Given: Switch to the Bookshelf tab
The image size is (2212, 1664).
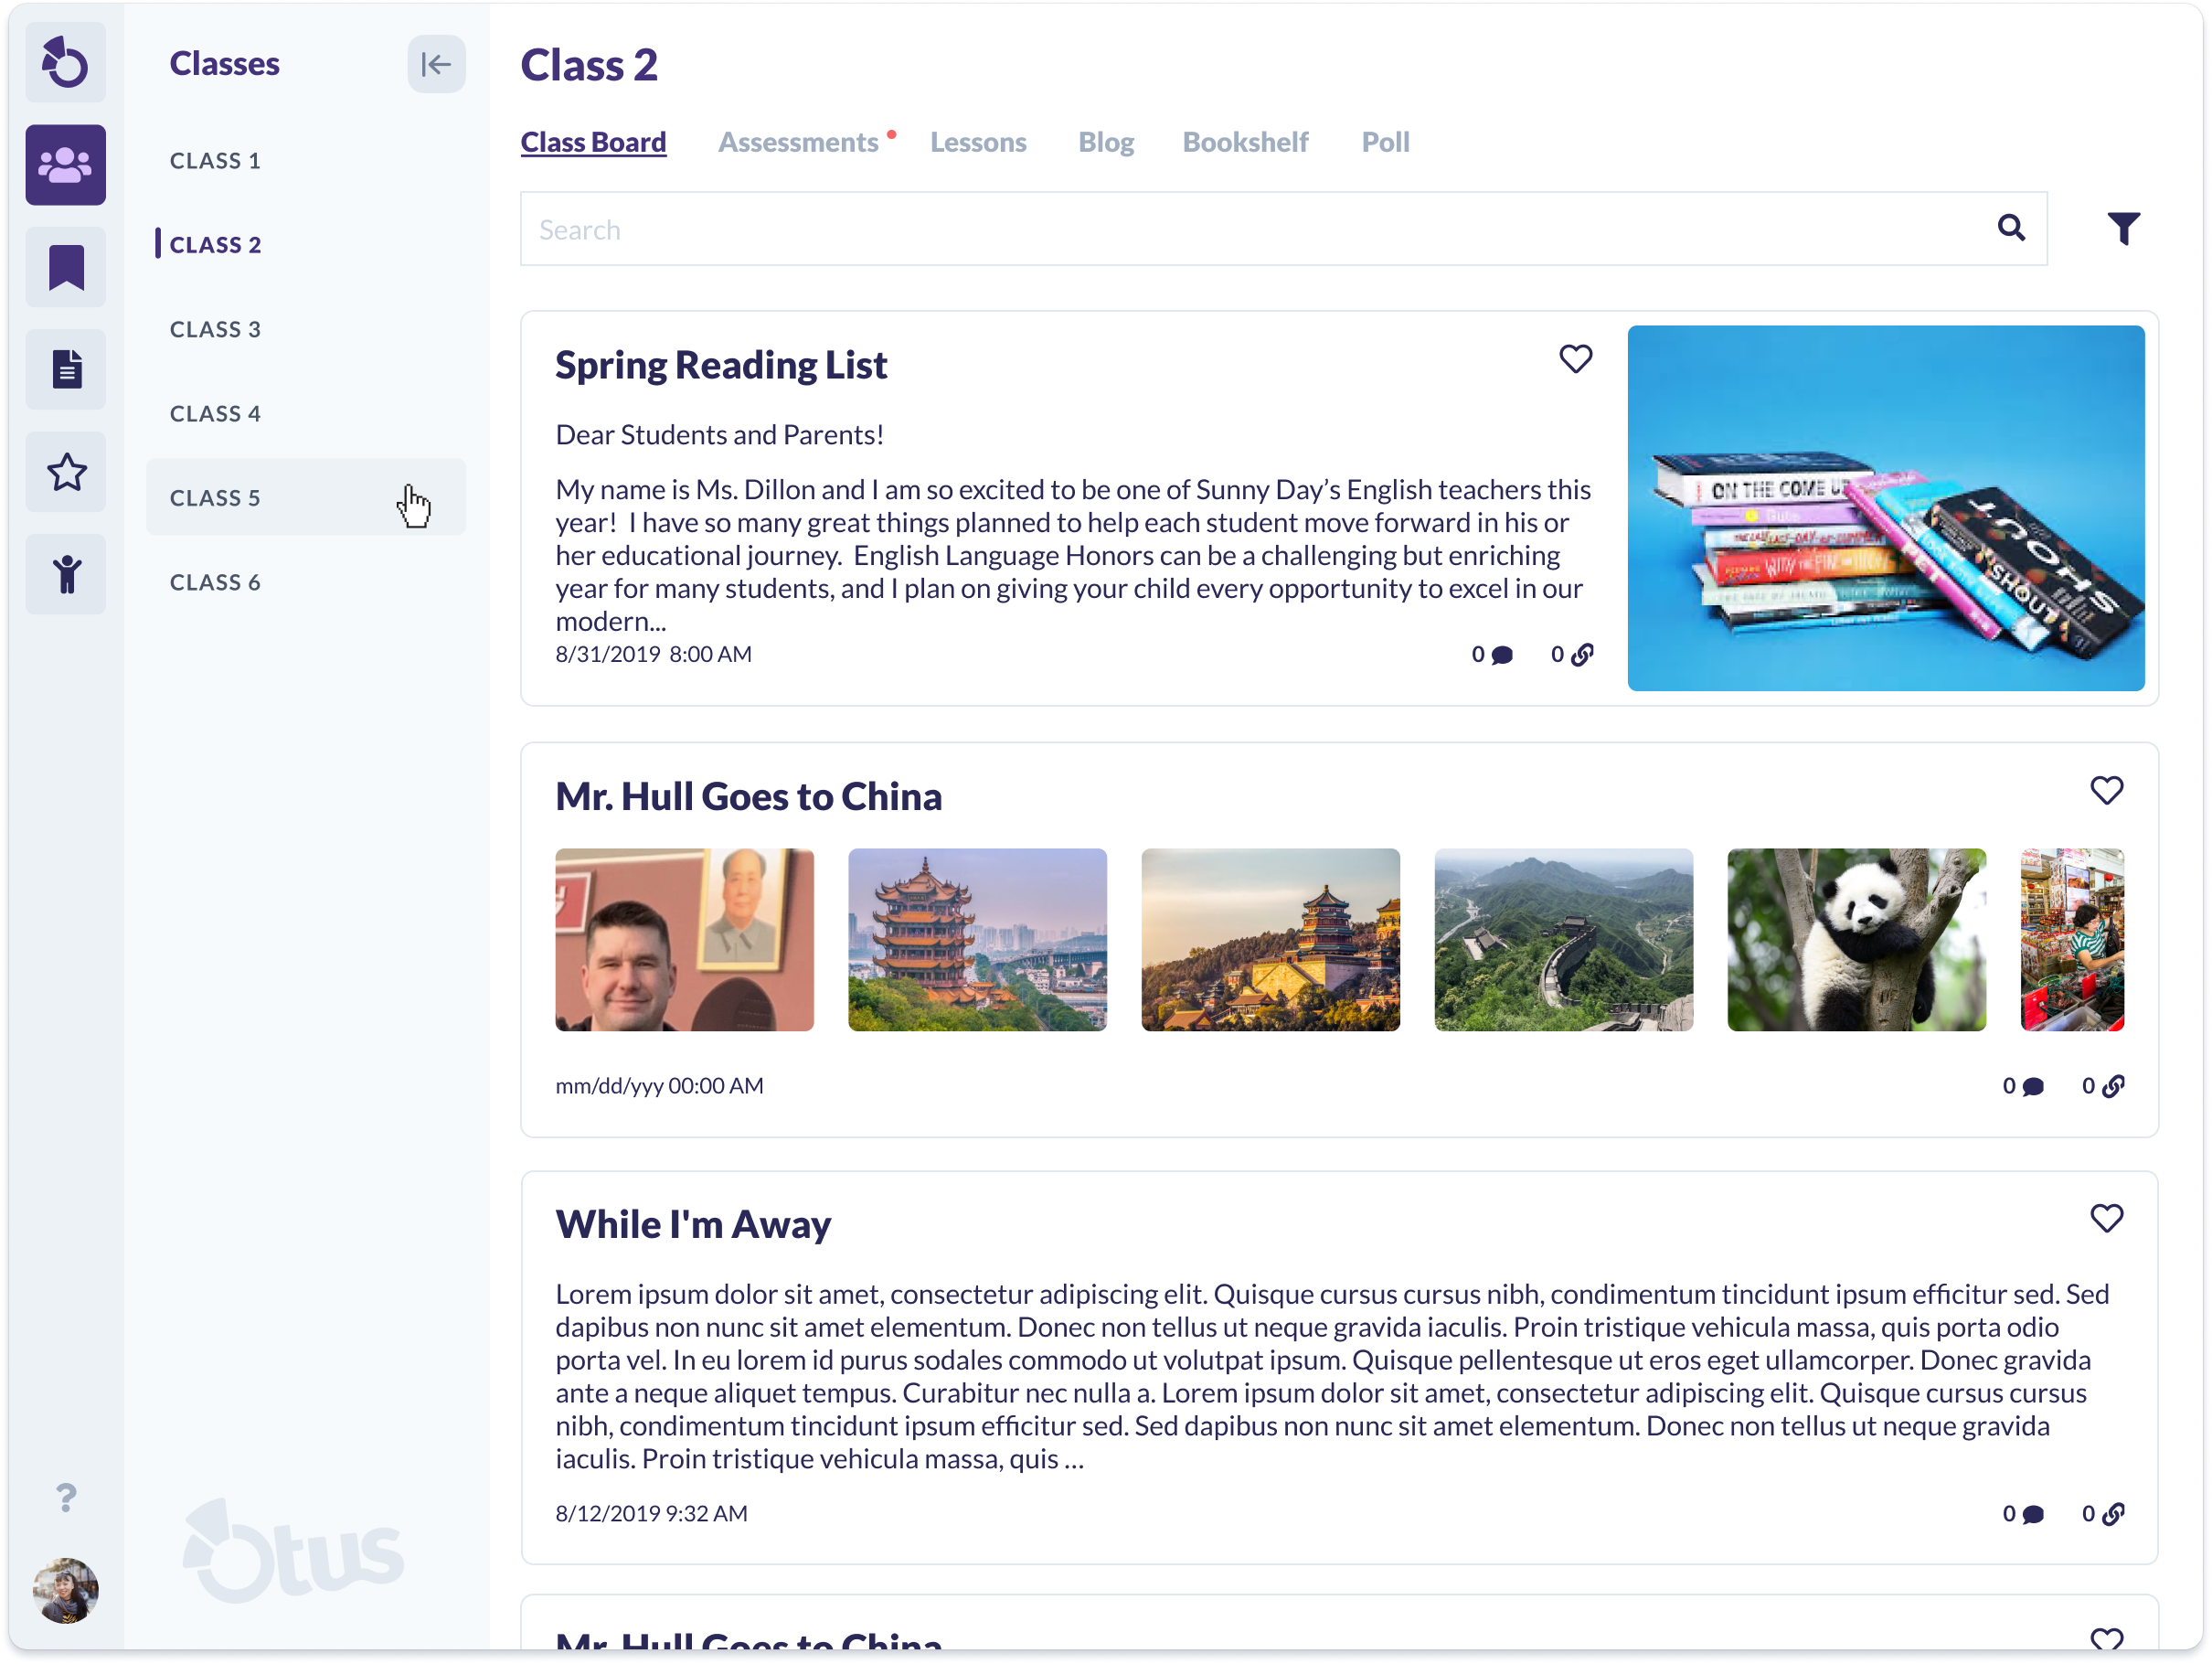Looking at the screenshot, I should tap(1245, 142).
